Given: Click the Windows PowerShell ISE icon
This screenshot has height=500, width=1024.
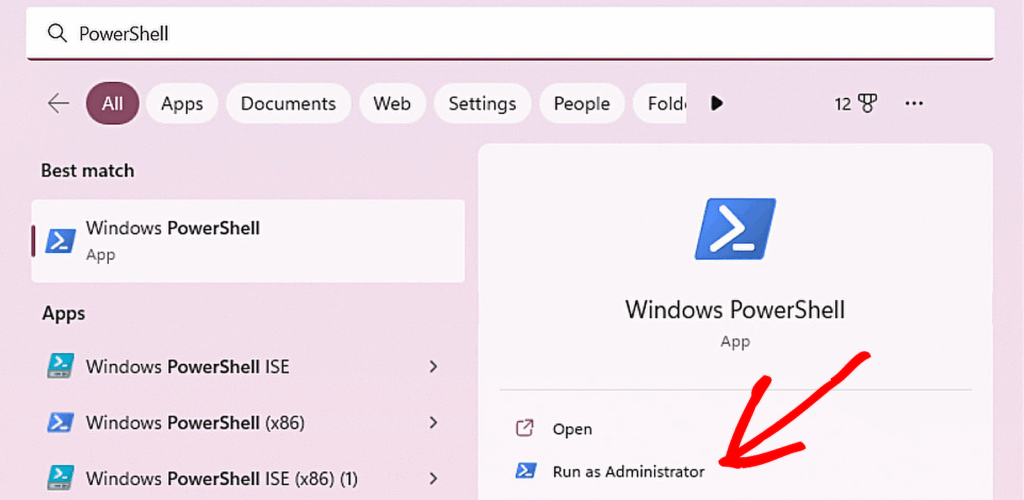Looking at the screenshot, I should click(61, 366).
